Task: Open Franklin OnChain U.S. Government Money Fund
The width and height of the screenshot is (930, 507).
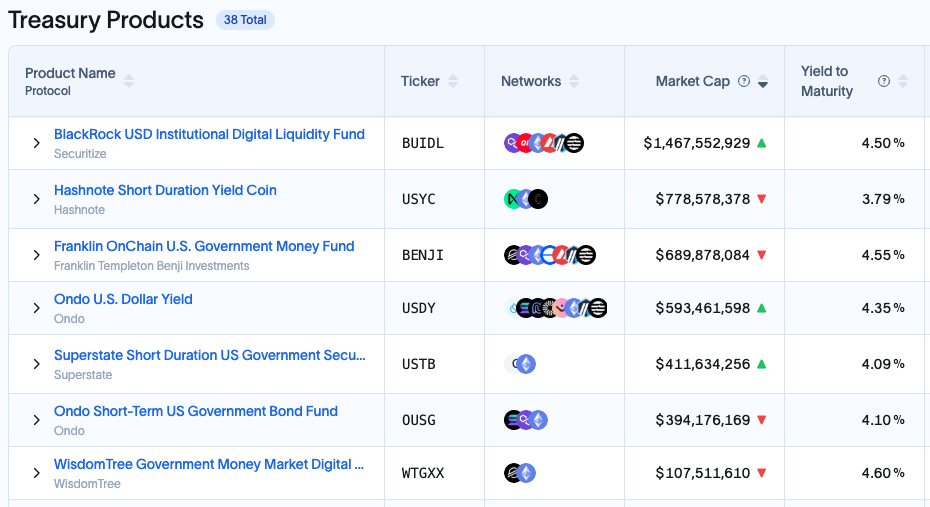Action: tap(204, 246)
